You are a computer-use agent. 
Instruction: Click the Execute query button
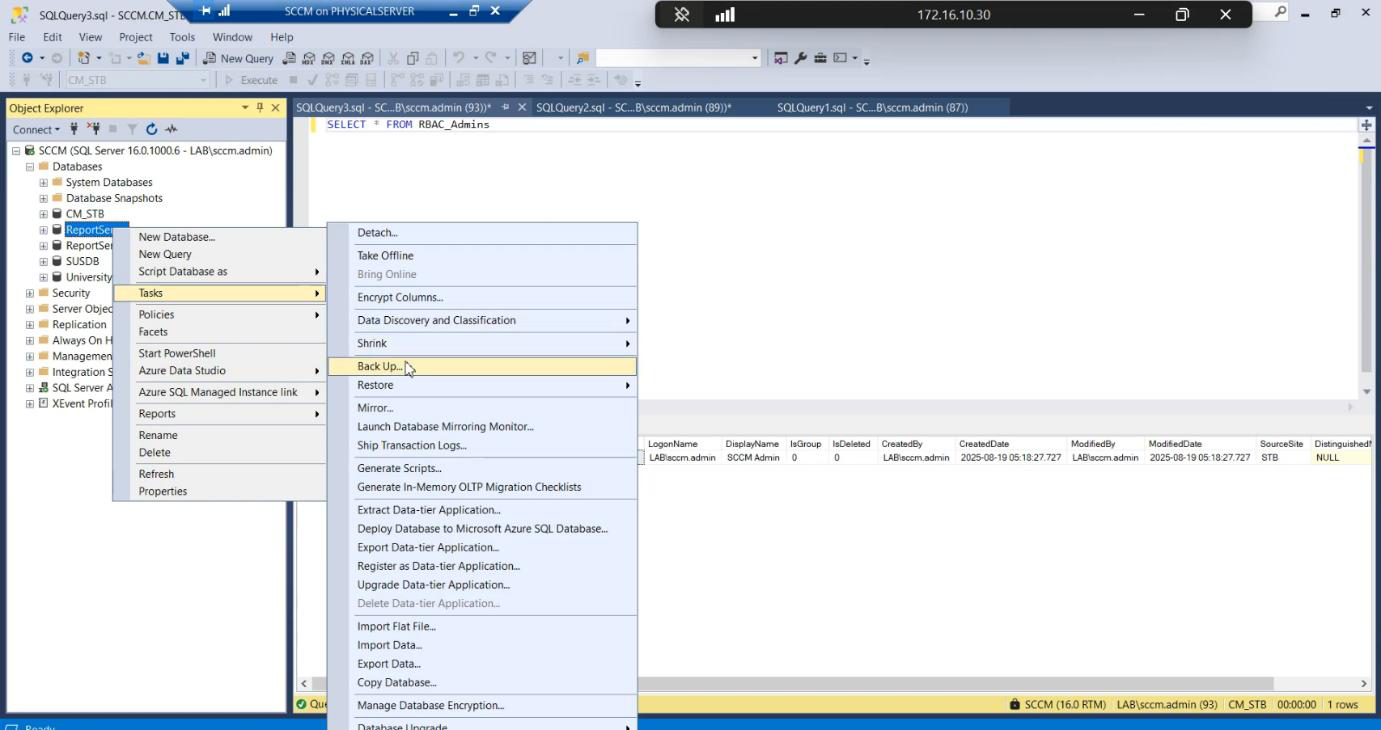point(251,80)
